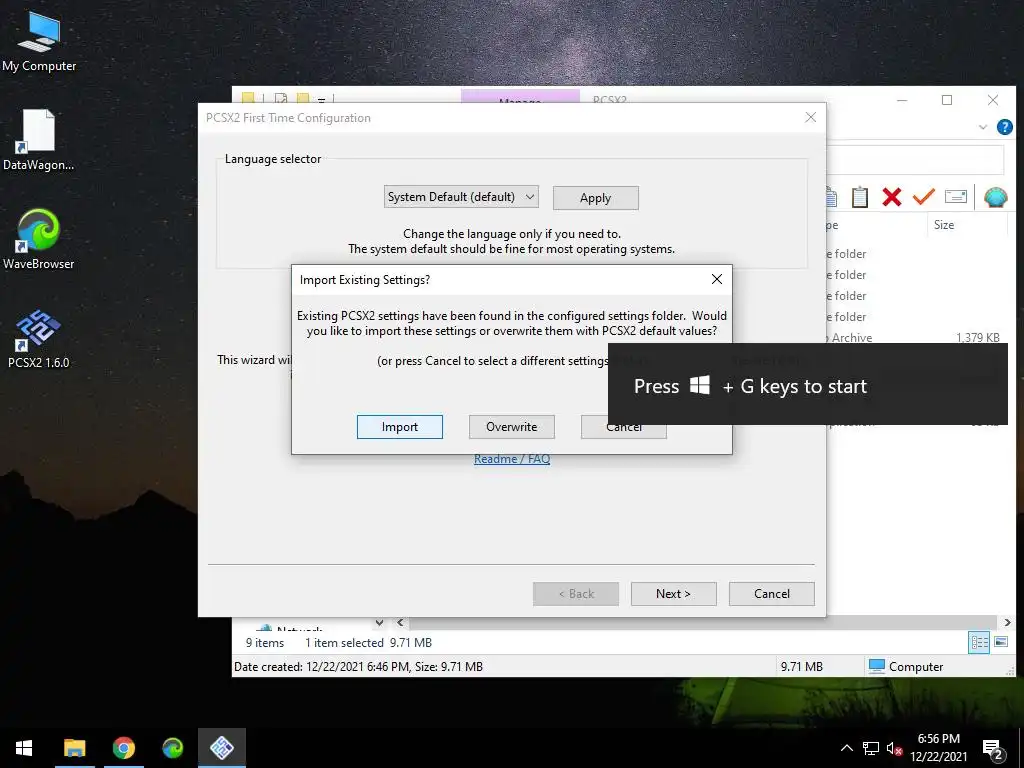
Task: Click the '1 item selected 9.71 MB' text
Action: (x=368, y=643)
